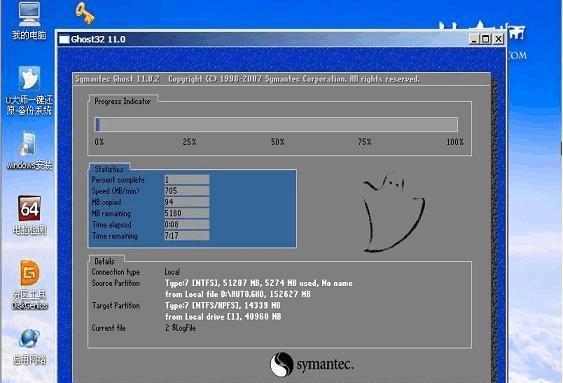Click the ghost mascot drawing
Screen dimensions: 563x383
pyautogui.click(x=394, y=213)
